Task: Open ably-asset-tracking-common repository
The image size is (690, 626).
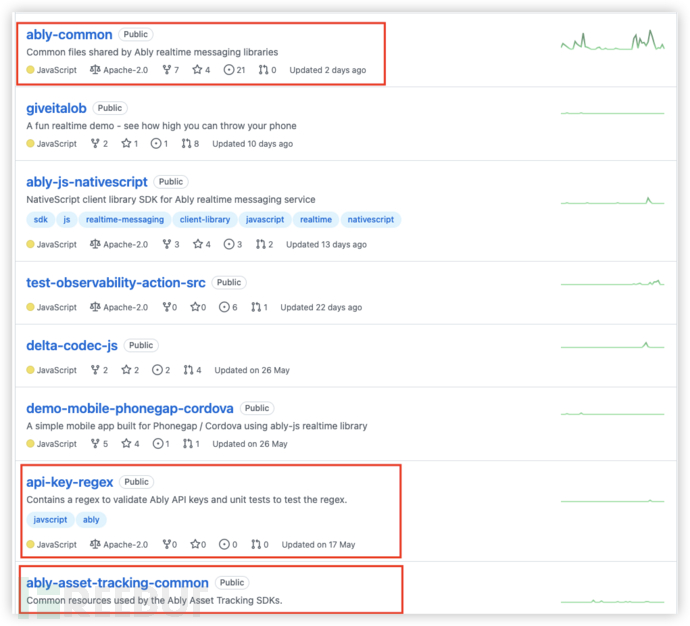Action: click(117, 583)
